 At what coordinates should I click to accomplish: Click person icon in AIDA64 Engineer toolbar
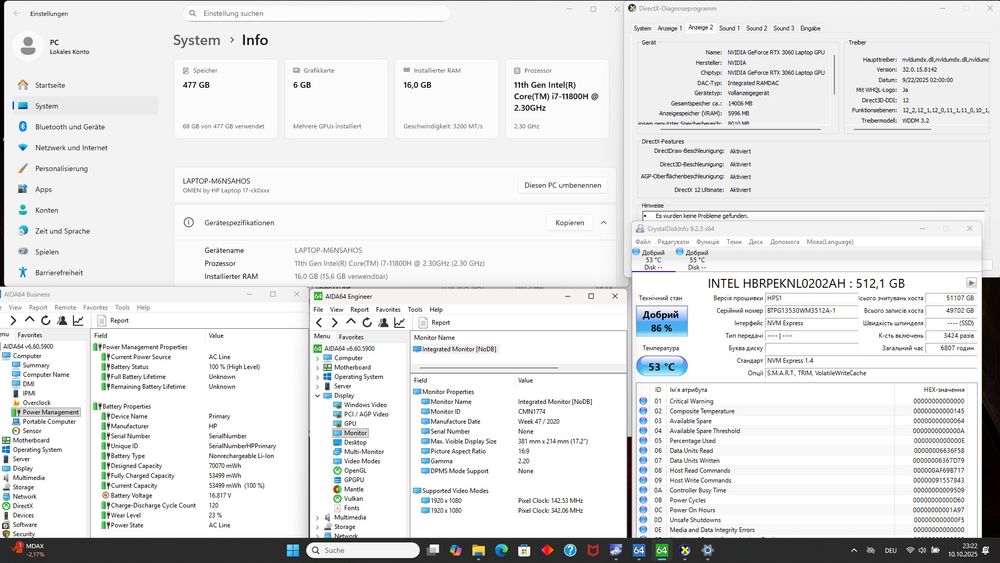click(x=383, y=323)
